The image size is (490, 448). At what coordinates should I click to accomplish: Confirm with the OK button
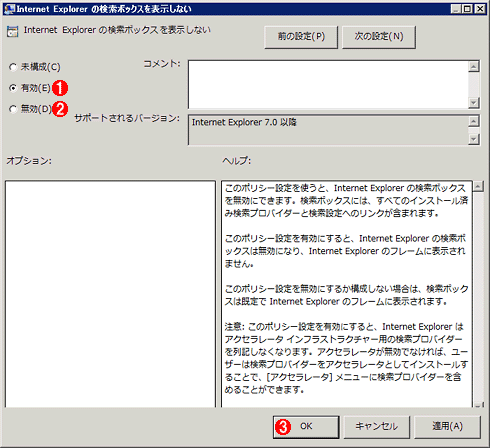[306, 427]
